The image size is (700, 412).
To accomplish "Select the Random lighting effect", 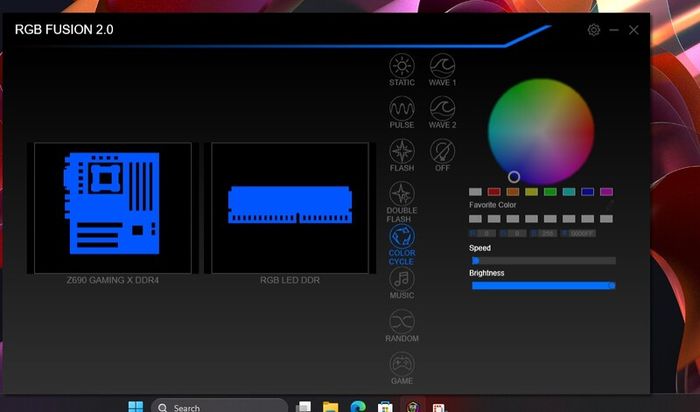I will click(402, 326).
